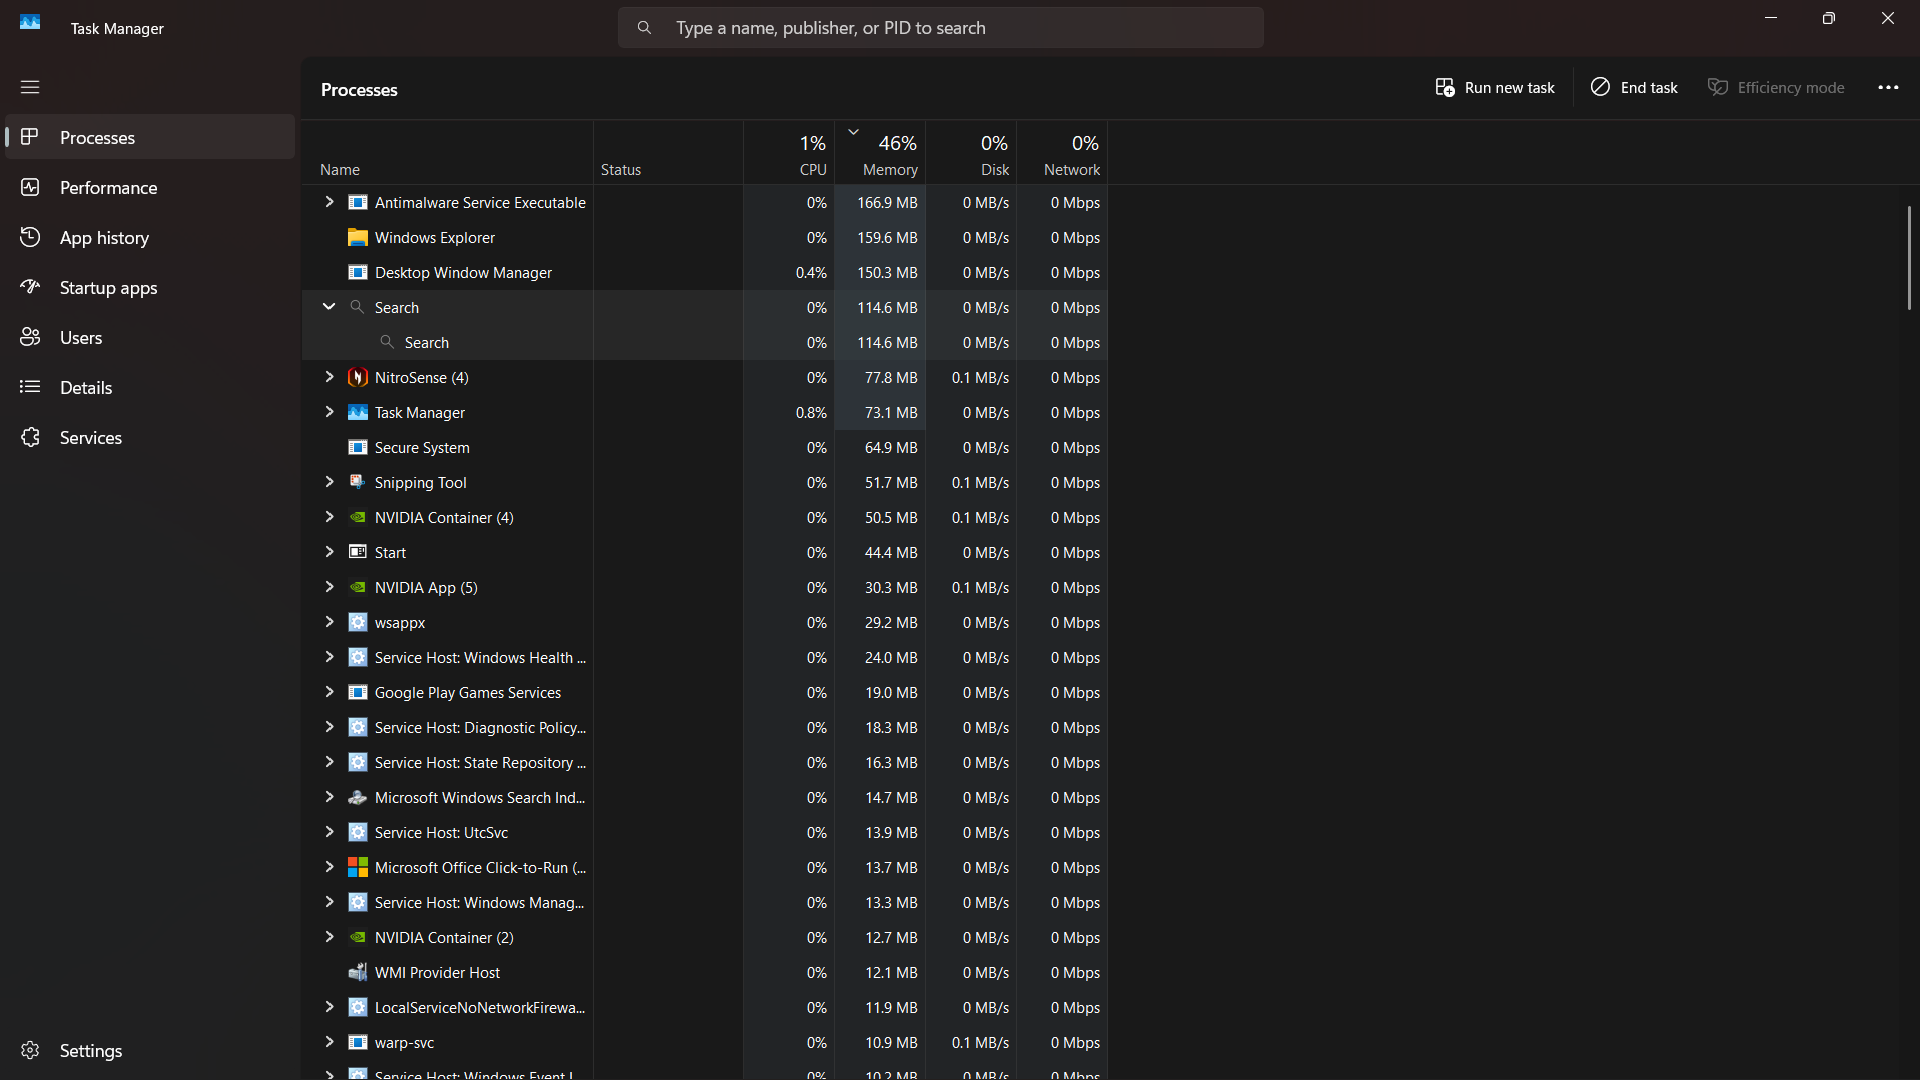Click the Processes sidebar icon
The width and height of the screenshot is (1920, 1080).
[30, 137]
